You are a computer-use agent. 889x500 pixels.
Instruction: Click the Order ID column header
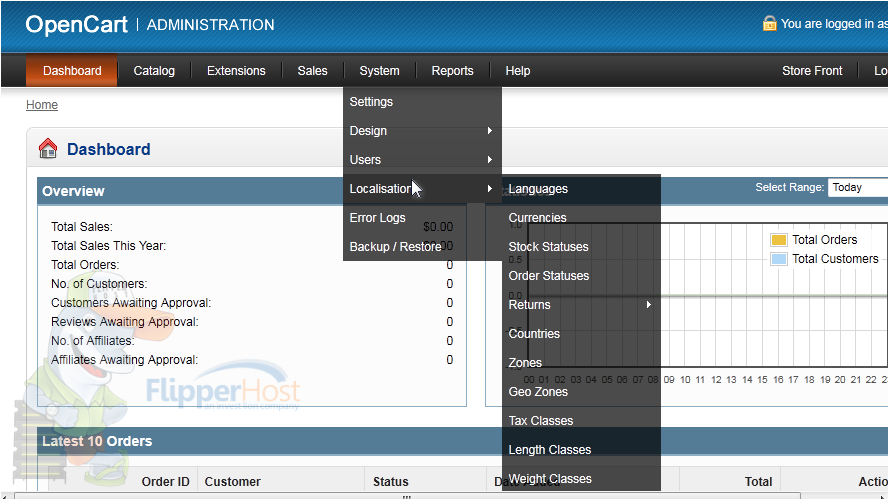[166, 481]
